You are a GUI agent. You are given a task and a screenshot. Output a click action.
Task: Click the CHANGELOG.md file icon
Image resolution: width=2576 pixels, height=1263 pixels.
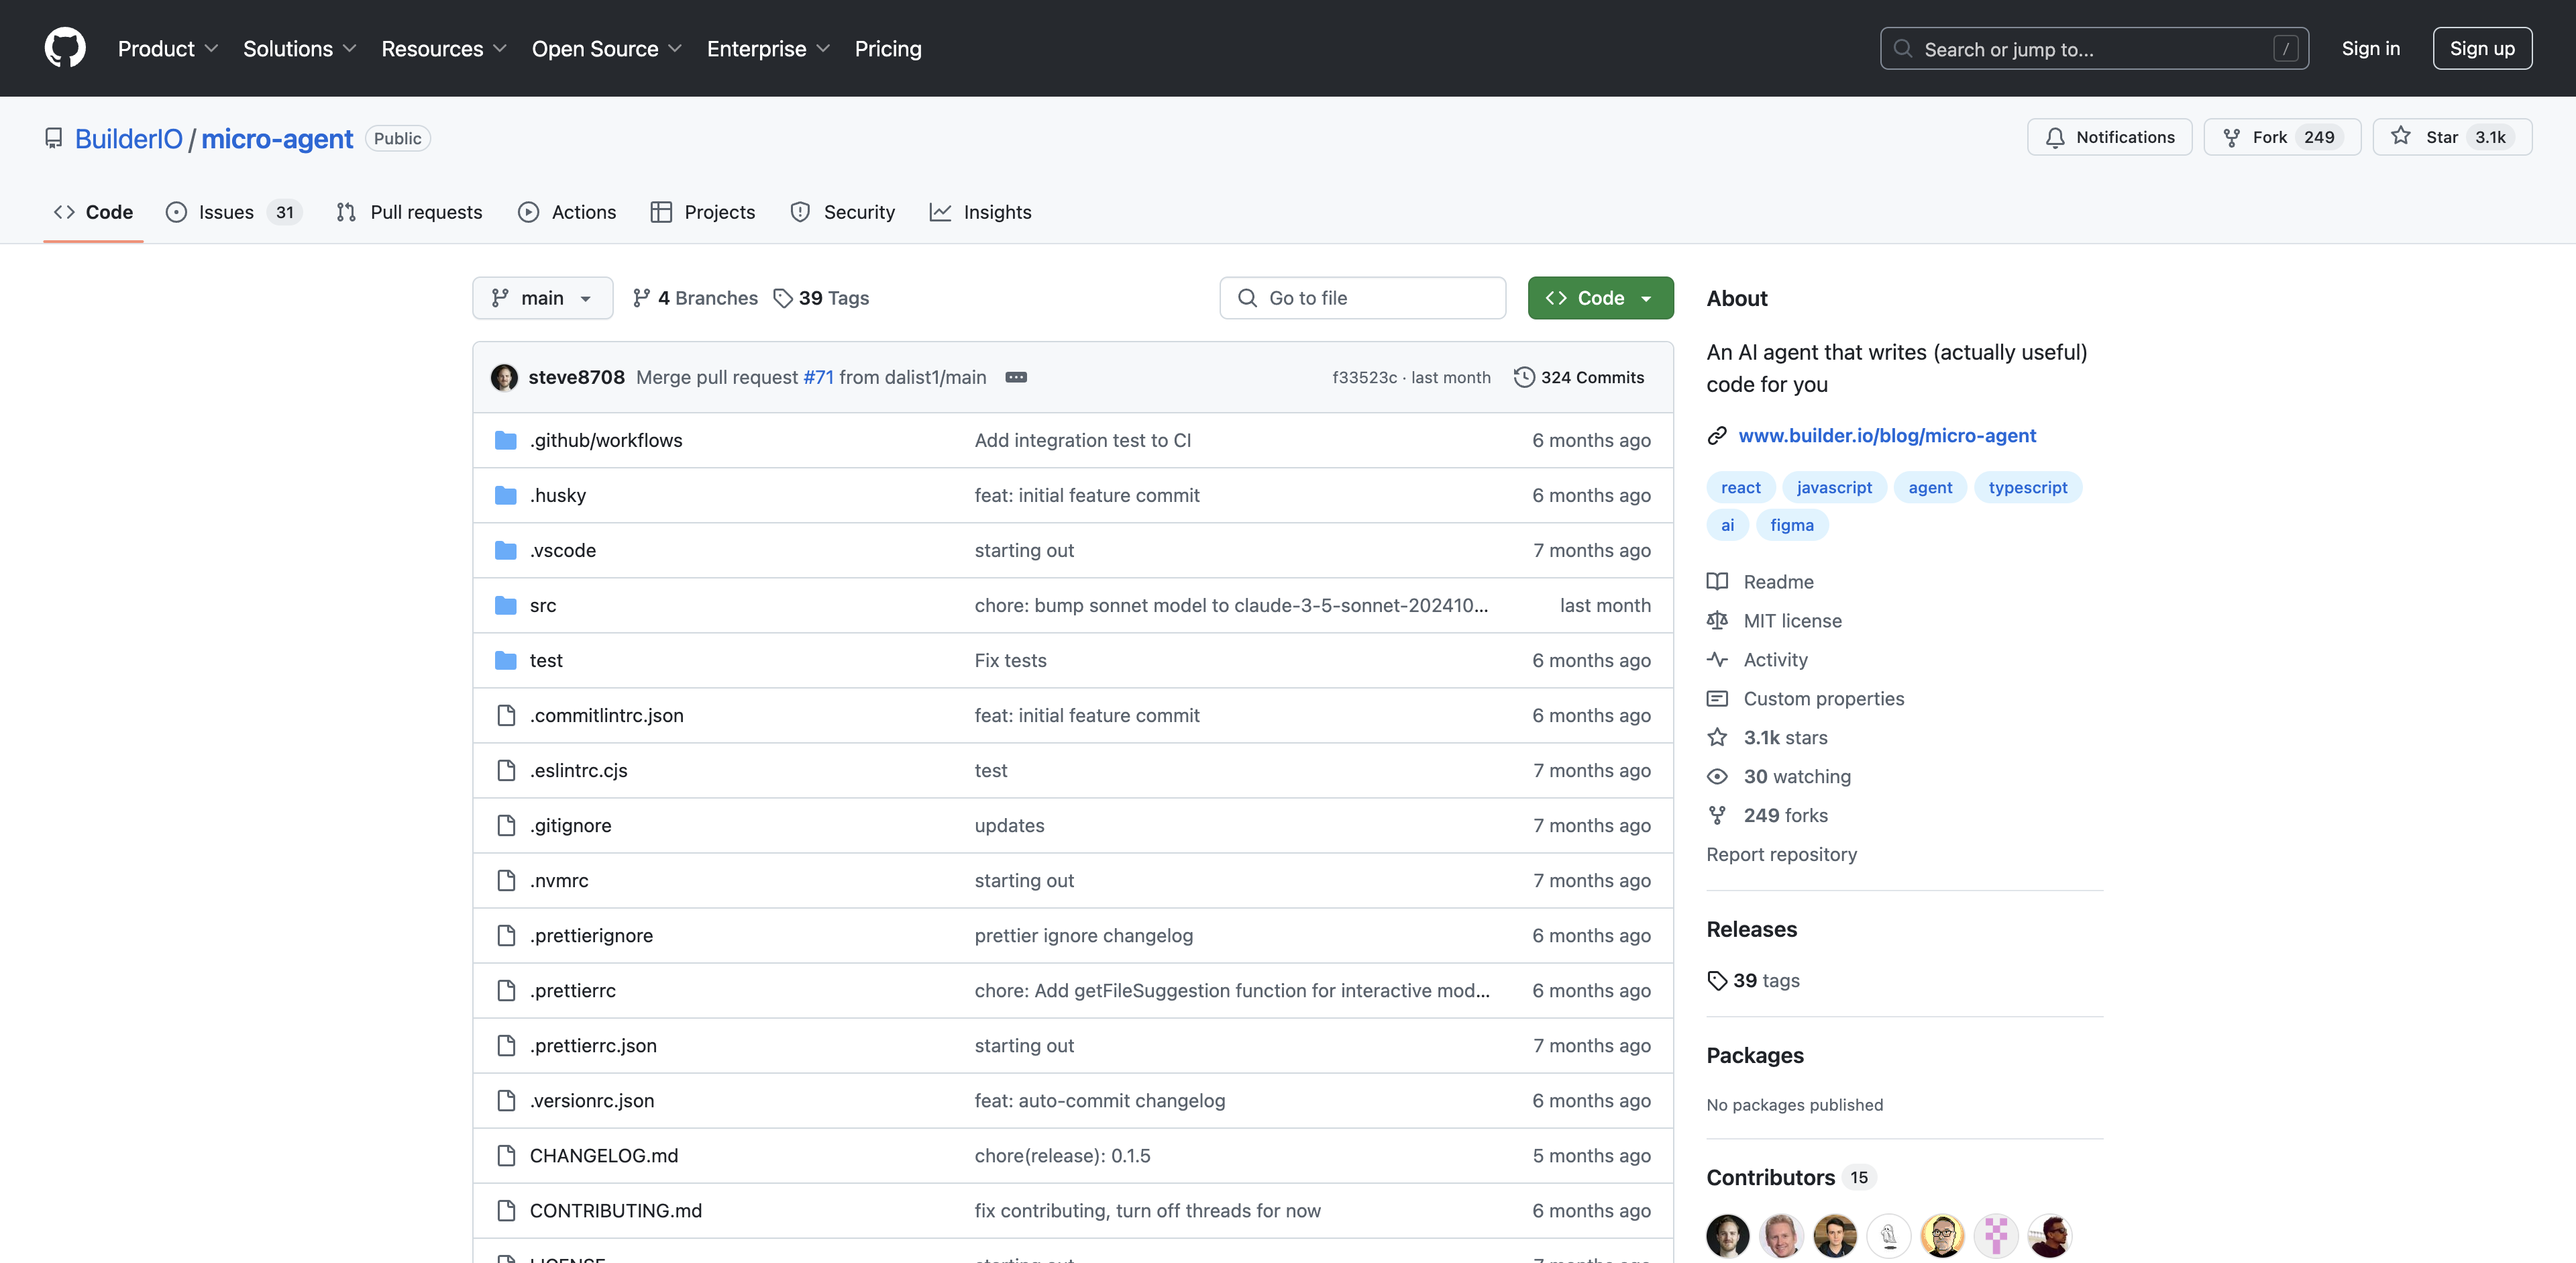point(506,1155)
